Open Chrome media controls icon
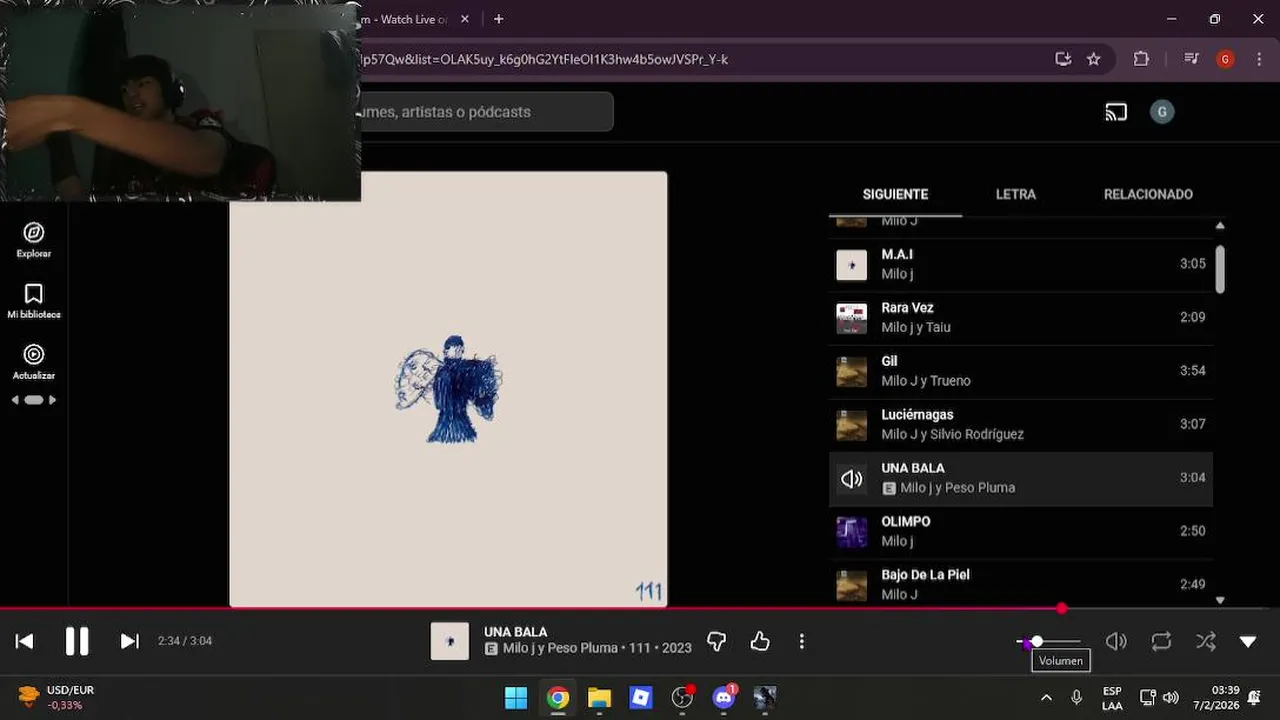The height and width of the screenshot is (720, 1280). click(1191, 59)
